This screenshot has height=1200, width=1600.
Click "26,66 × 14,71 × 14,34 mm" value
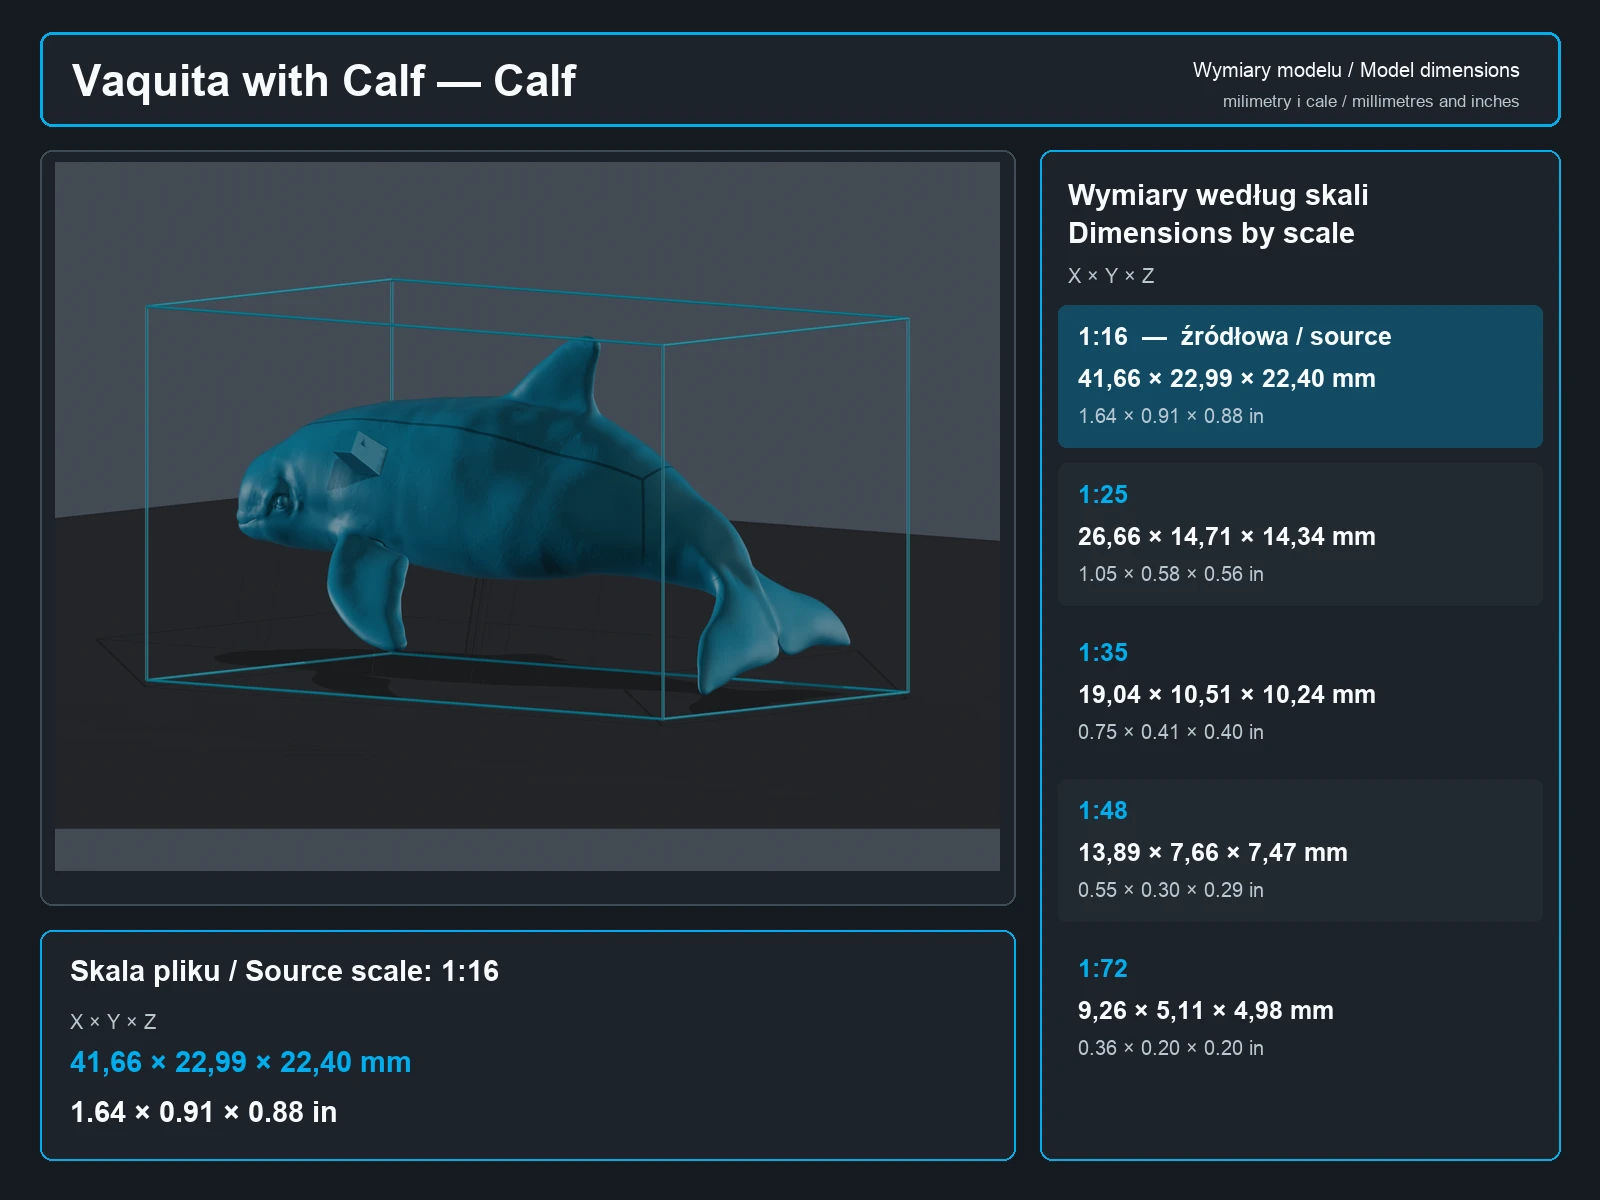point(1227,537)
